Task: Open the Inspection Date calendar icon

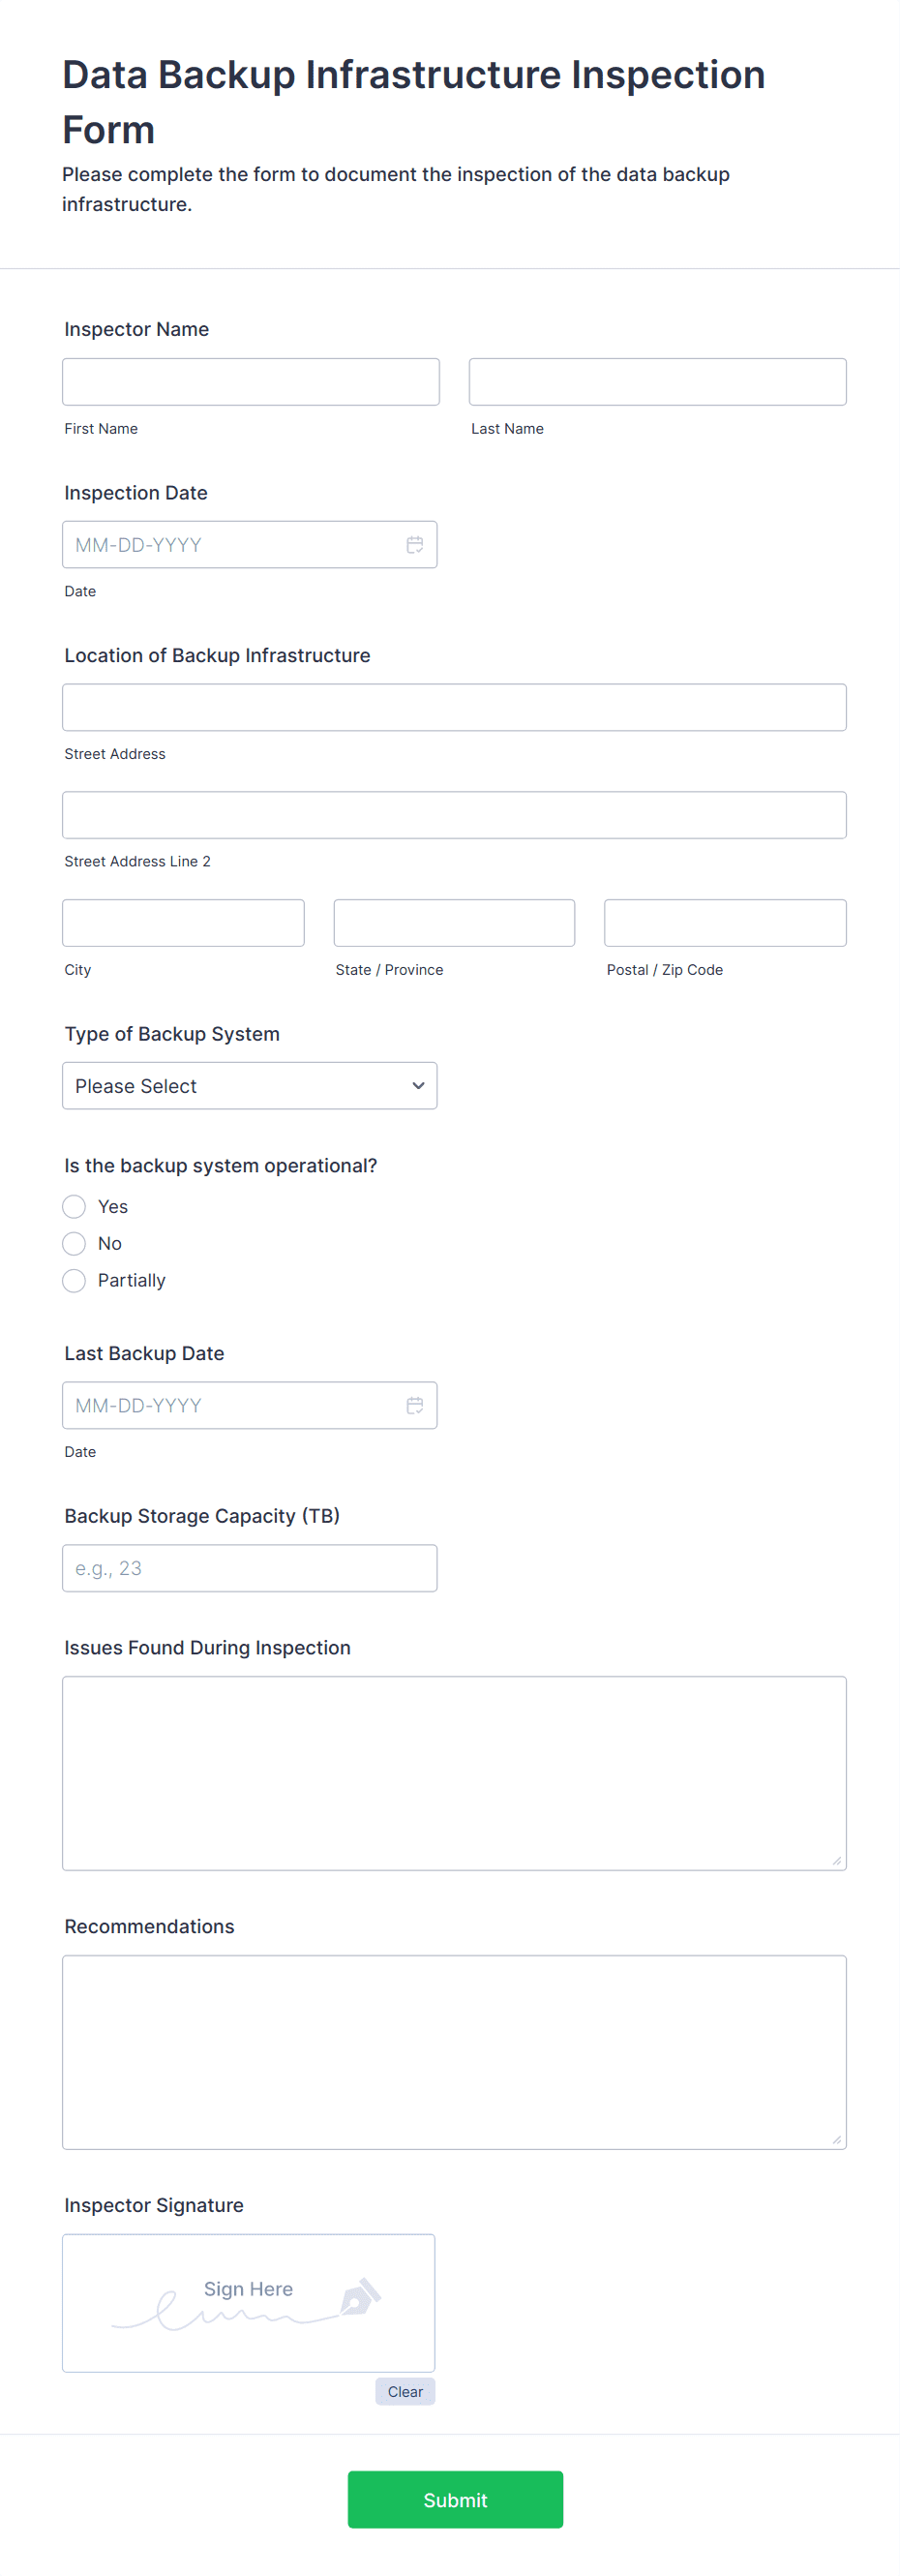Action: click(414, 545)
